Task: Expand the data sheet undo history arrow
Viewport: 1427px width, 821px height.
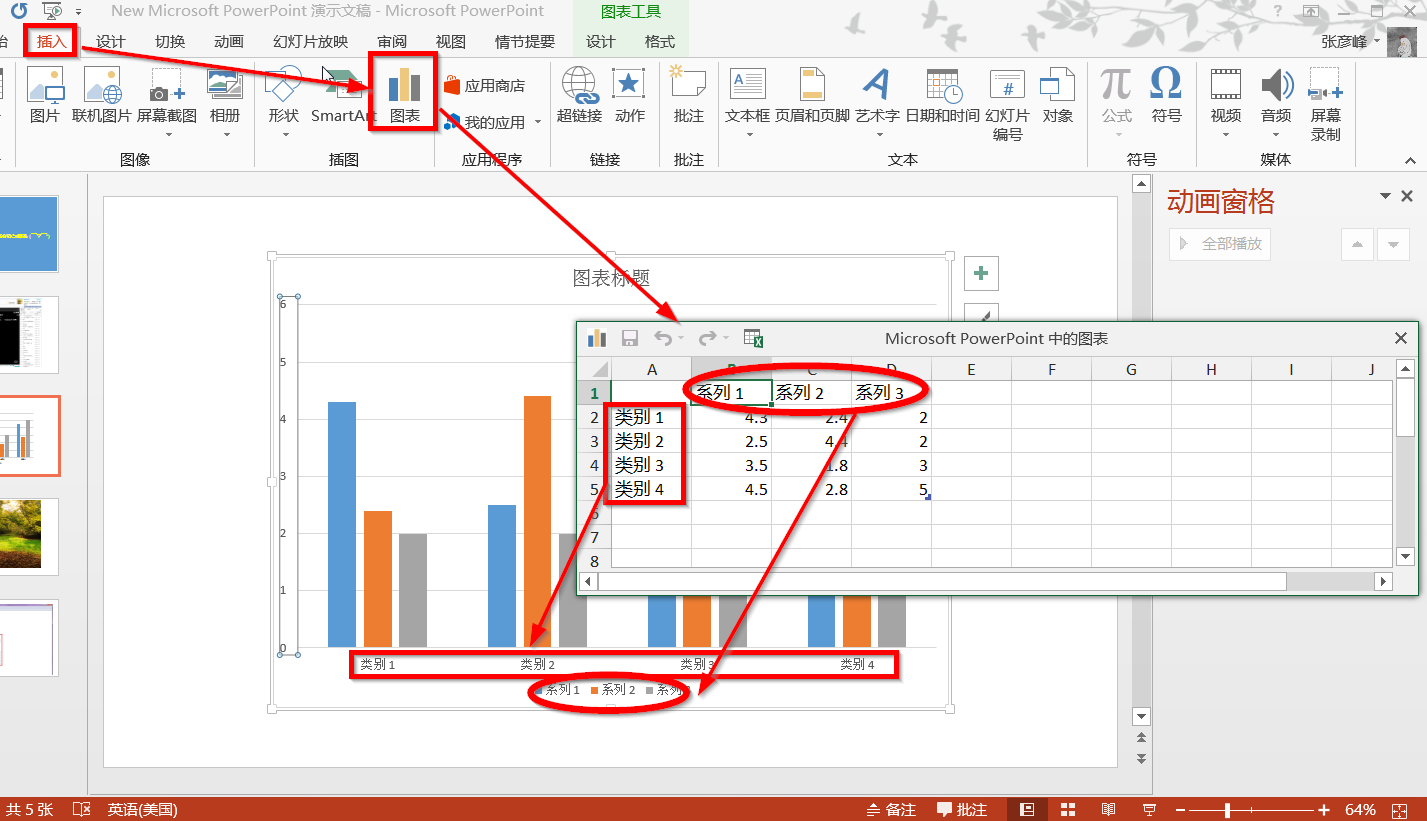Action: tap(681, 338)
